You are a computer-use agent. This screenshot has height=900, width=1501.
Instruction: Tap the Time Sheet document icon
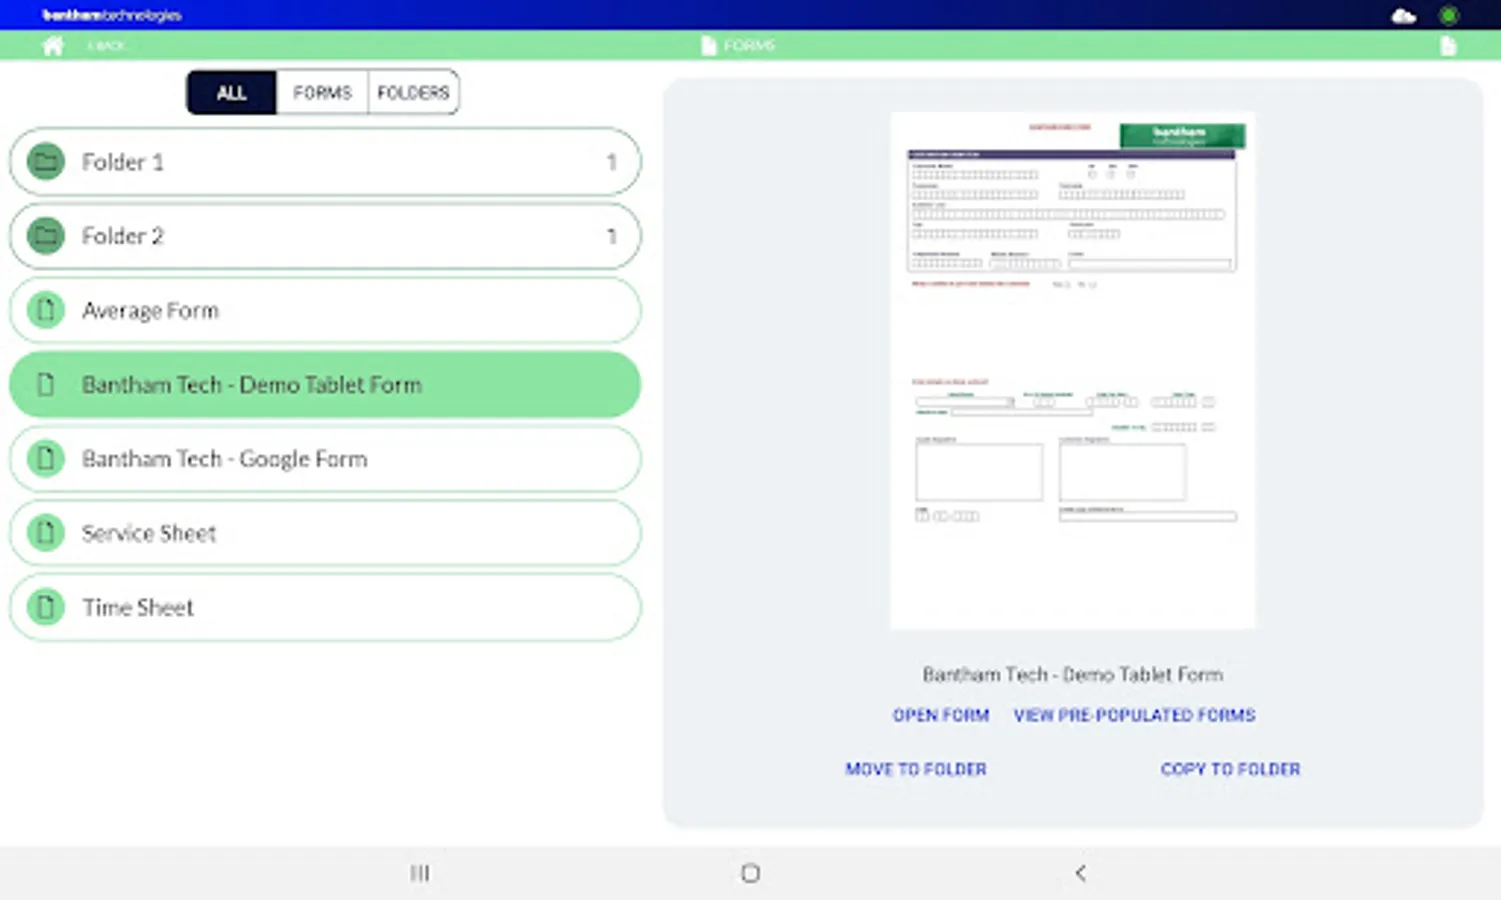pos(46,607)
